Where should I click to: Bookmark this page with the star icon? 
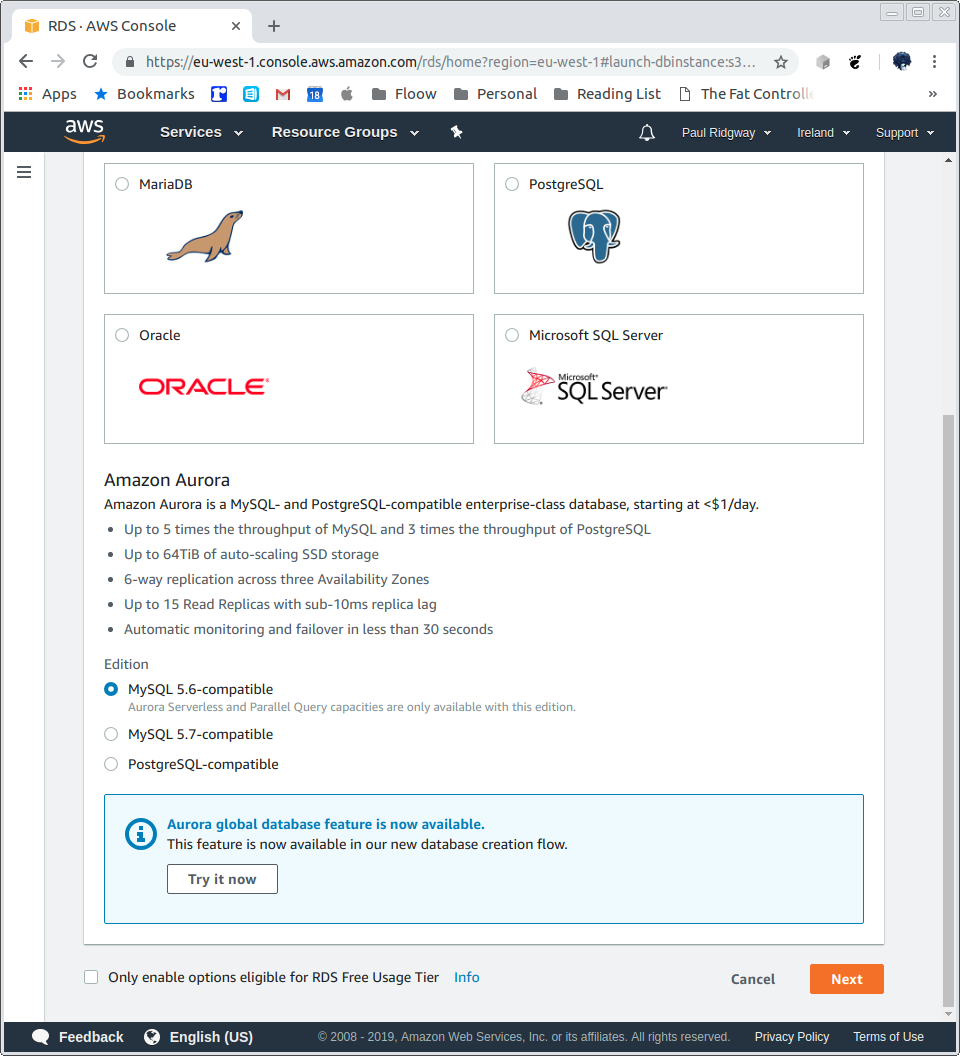coord(781,61)
